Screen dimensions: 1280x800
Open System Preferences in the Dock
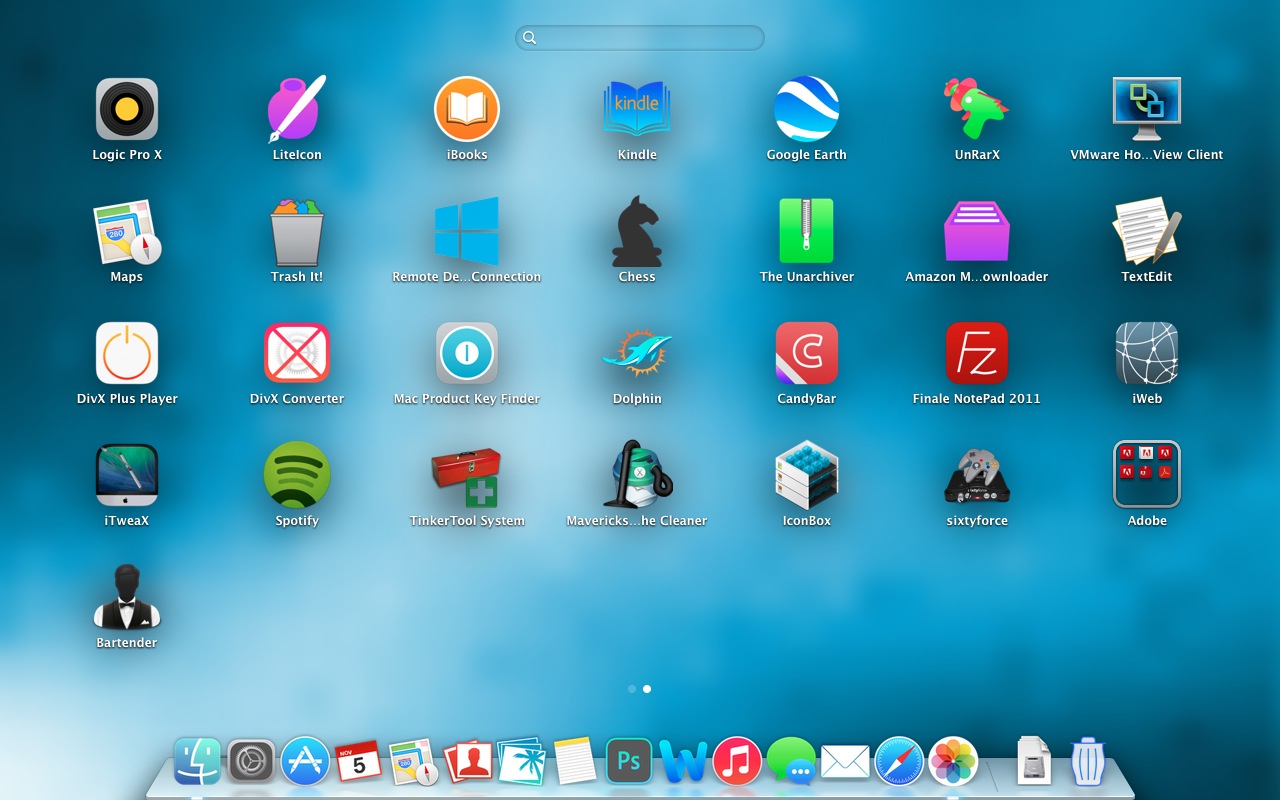251,762
